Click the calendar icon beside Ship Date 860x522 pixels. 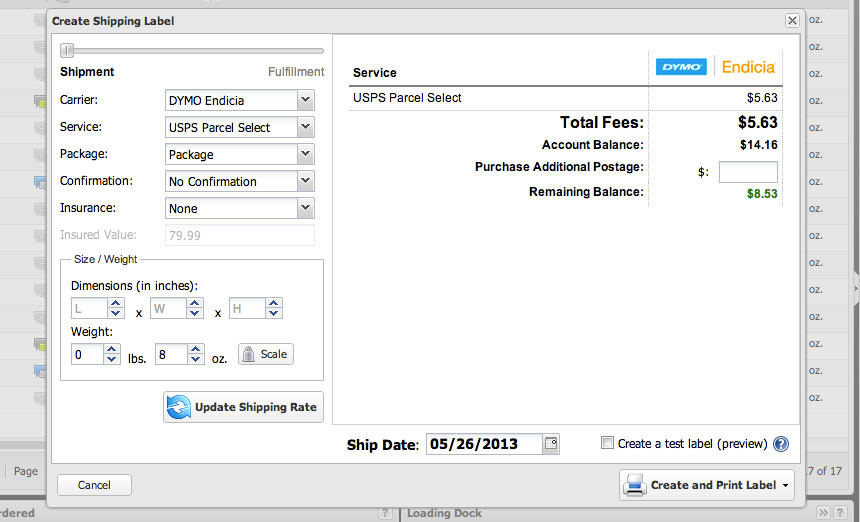[550, 444]
